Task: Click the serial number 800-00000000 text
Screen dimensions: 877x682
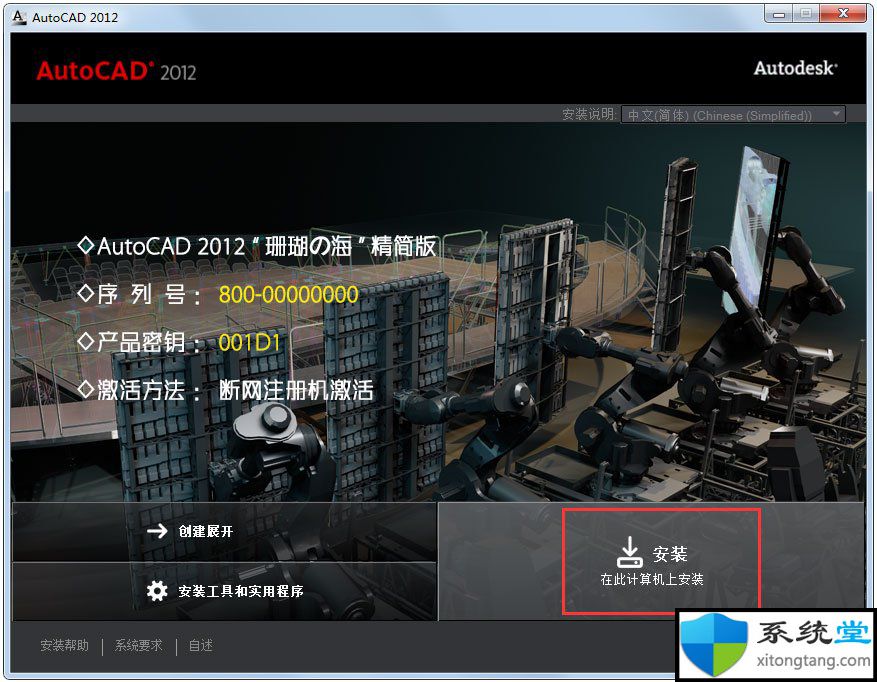Action: point(288,295)
